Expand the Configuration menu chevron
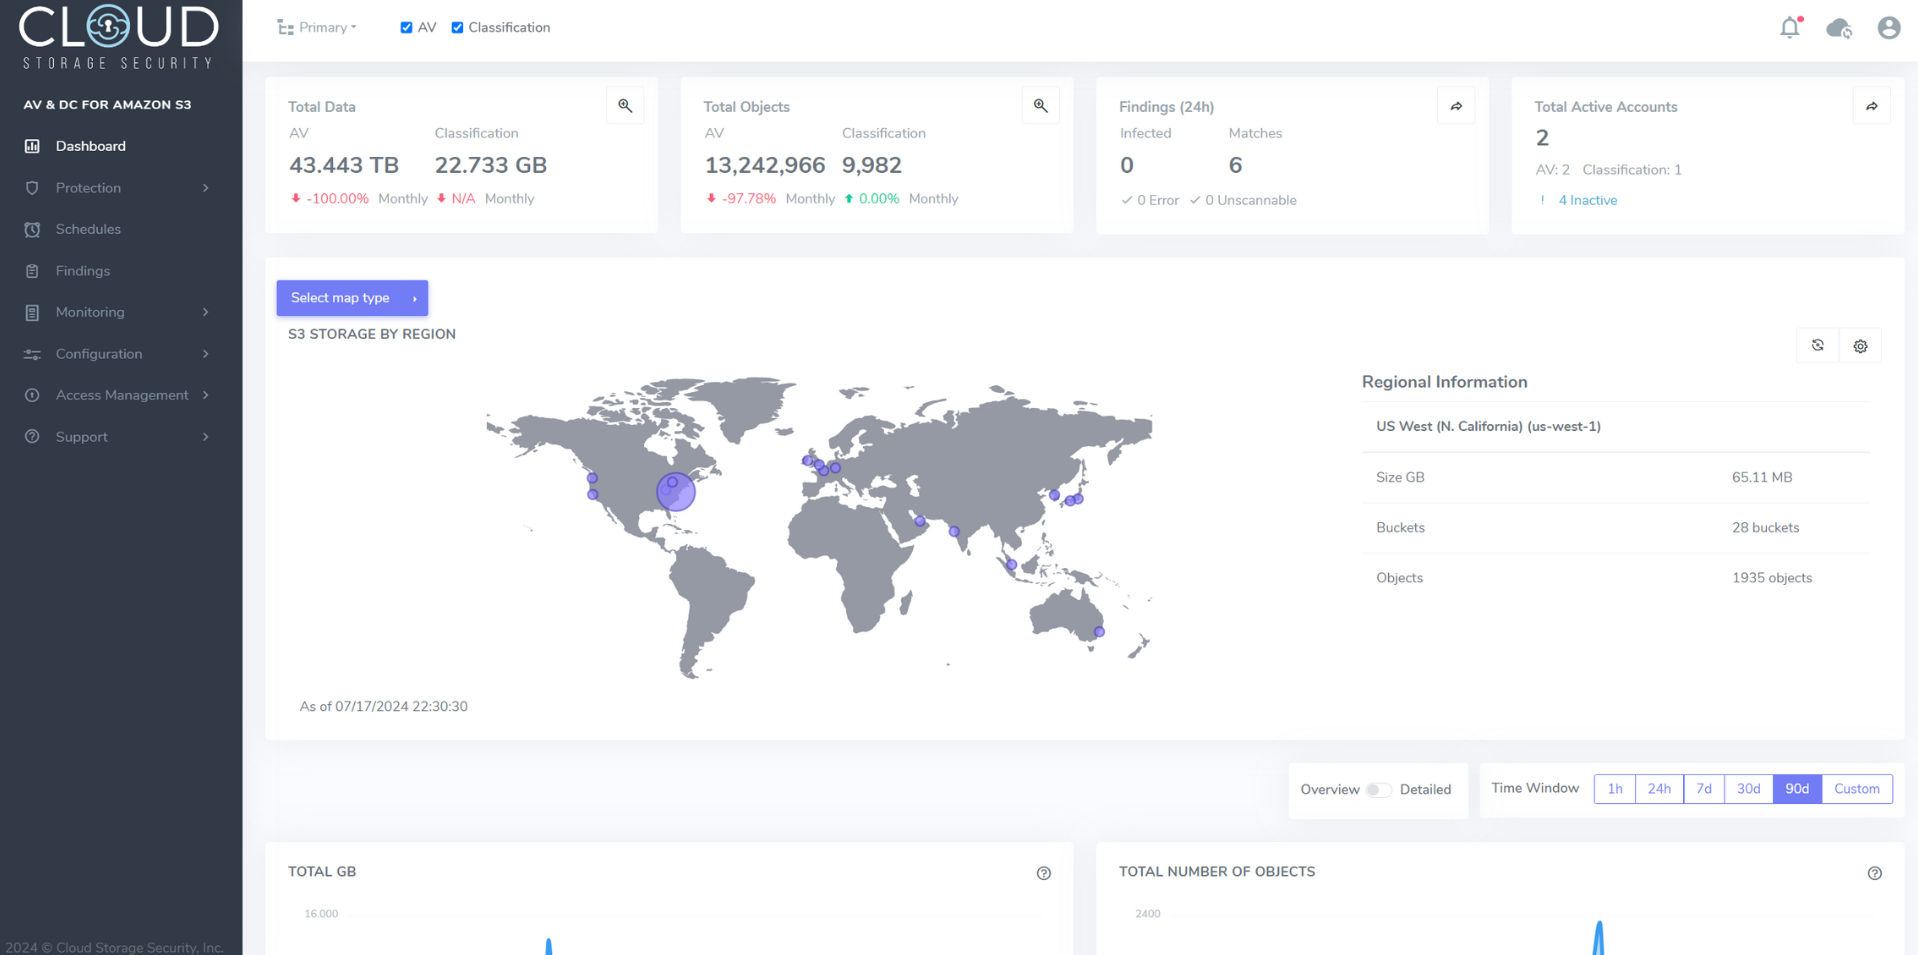The image size is (1918, 955). point(206,354)
